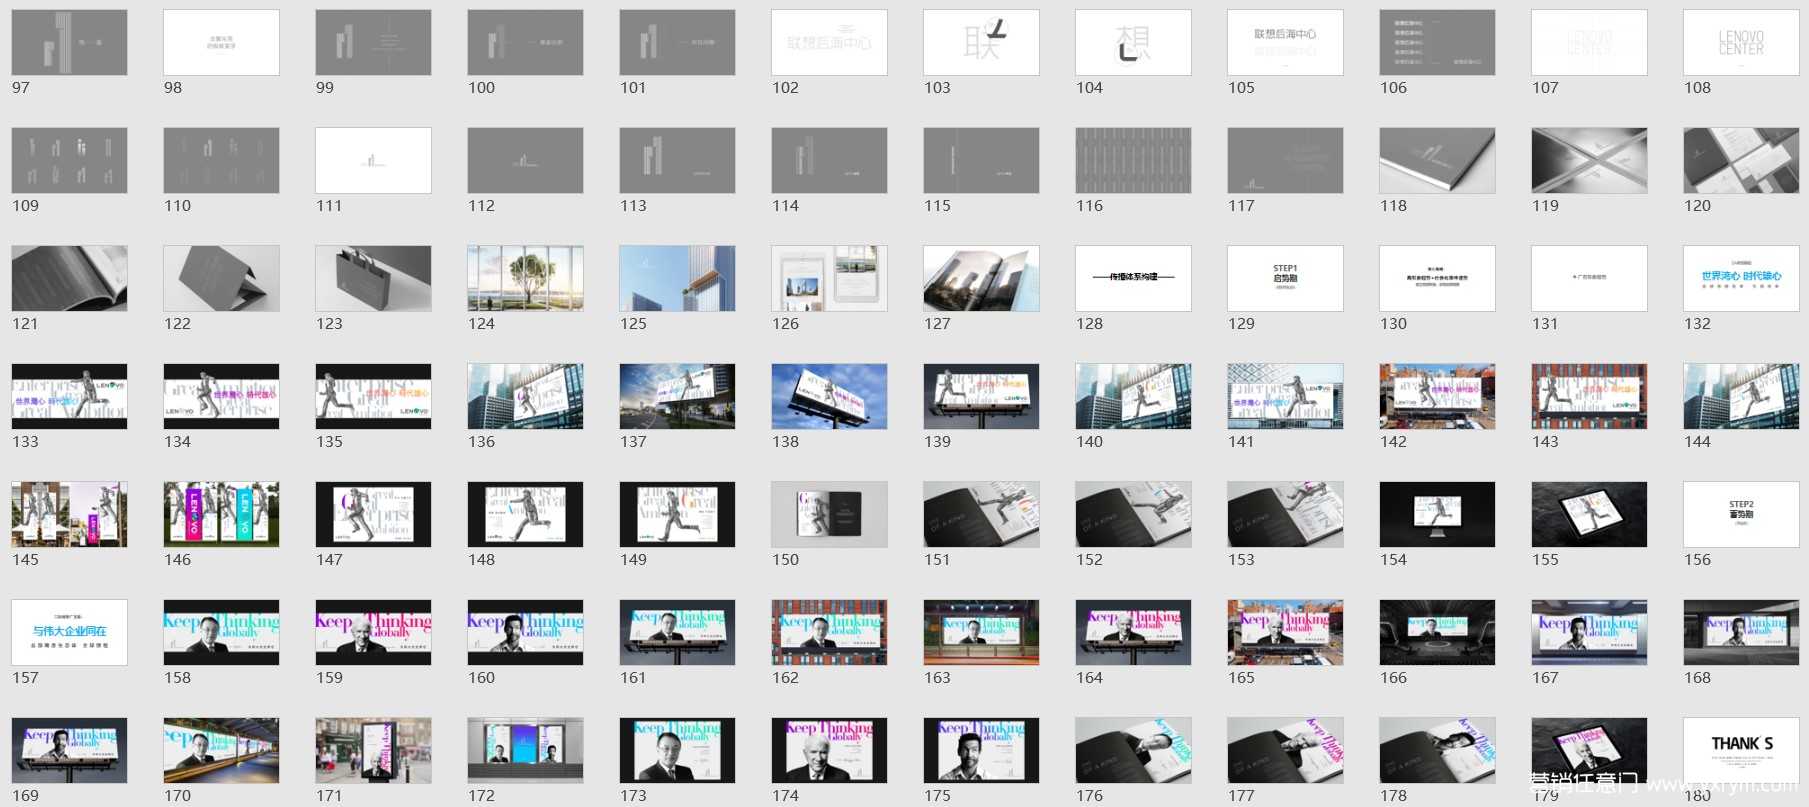The height and width of the screenshot is (807, 1809).
Task: Choose slide 170 corridor lightbox thumbnail
Action: click(221, 751)
